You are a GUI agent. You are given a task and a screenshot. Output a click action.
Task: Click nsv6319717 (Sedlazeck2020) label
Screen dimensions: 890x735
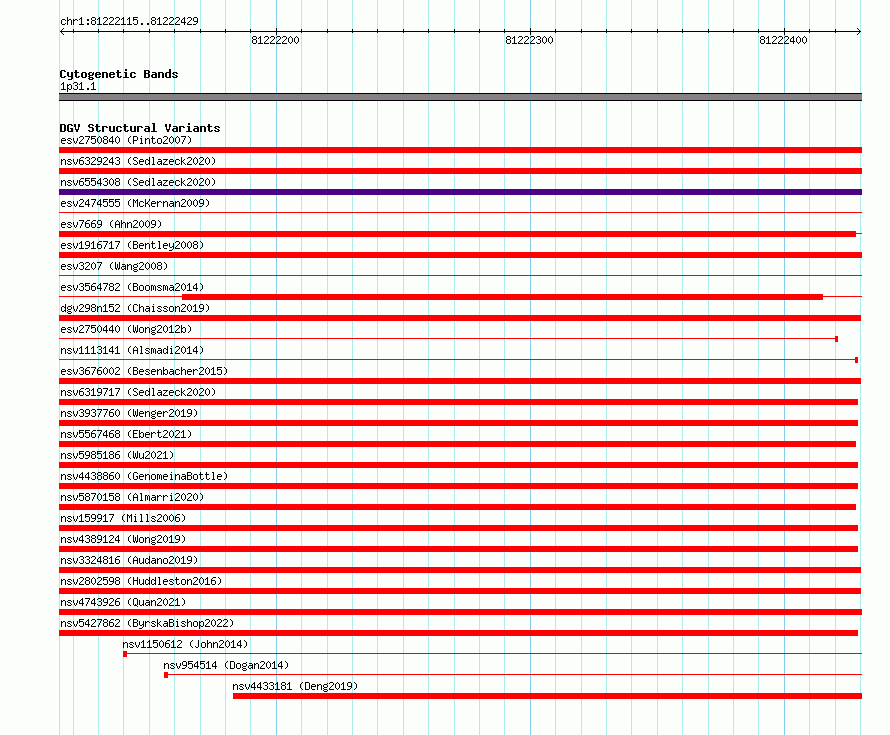(138, 392)
